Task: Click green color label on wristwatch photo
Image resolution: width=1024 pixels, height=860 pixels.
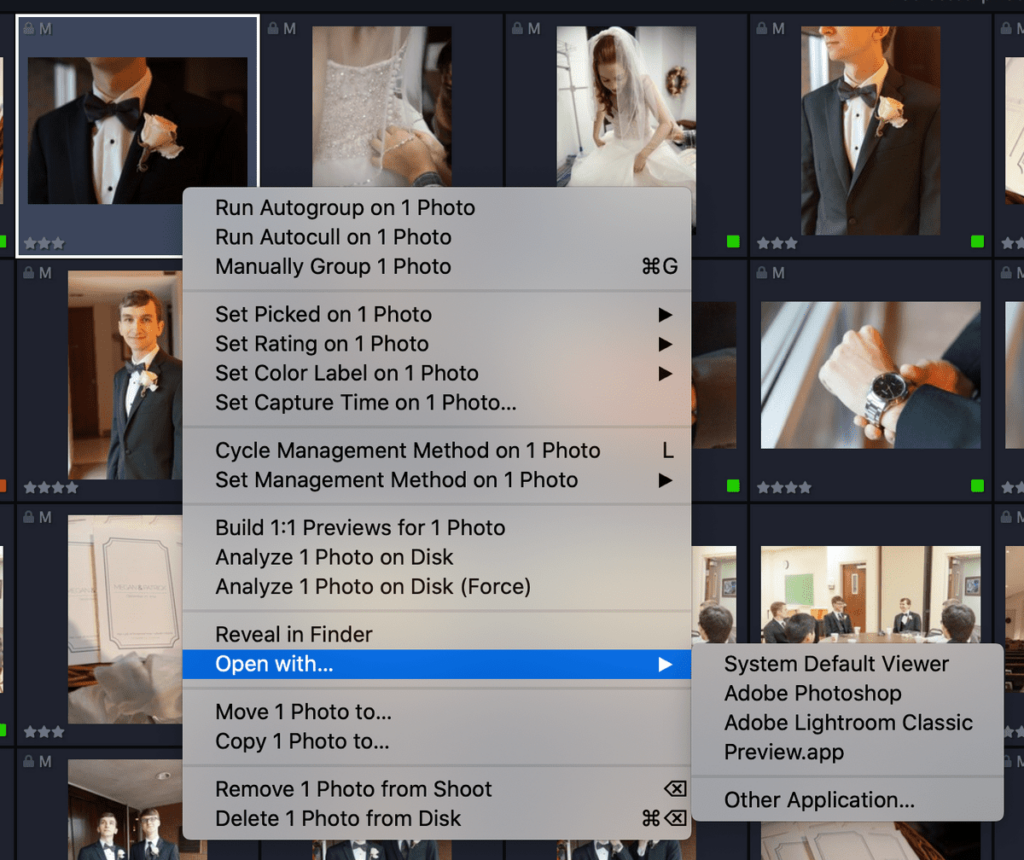Action: click(978, 486)
